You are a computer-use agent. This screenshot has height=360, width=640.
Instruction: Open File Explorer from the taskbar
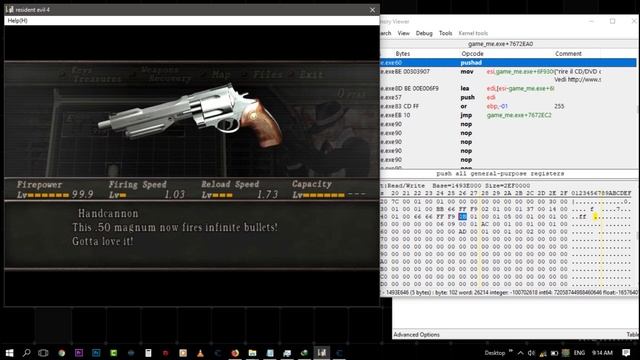[253, 353]
